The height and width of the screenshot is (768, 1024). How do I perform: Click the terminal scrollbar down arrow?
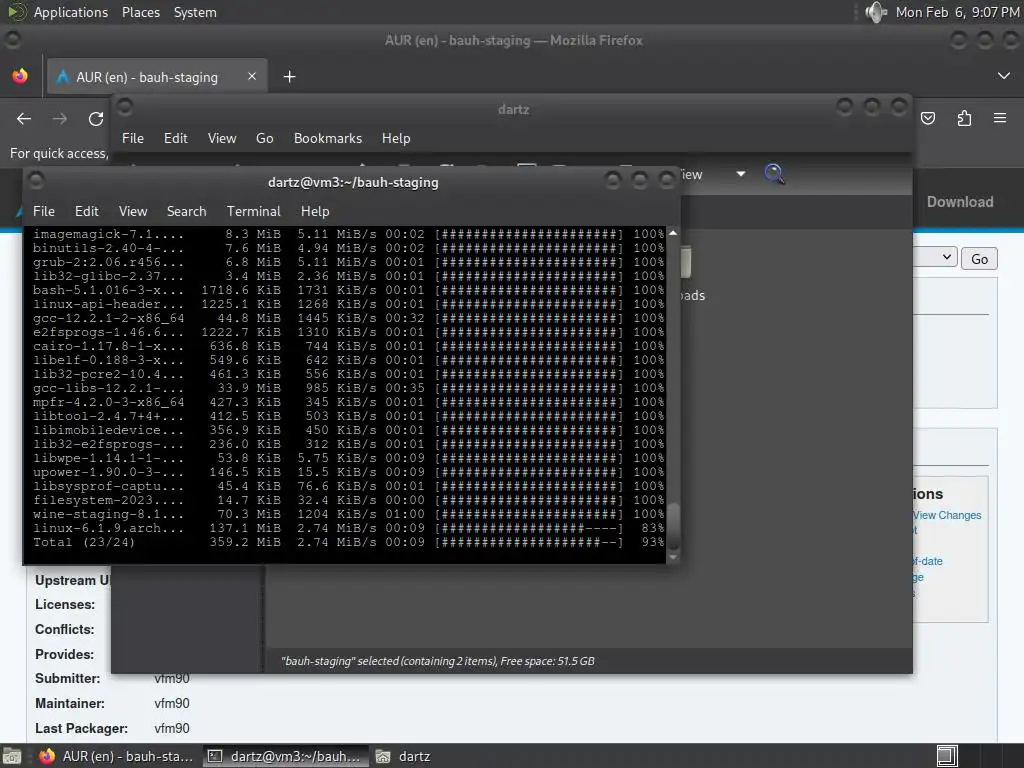[673, 558]
